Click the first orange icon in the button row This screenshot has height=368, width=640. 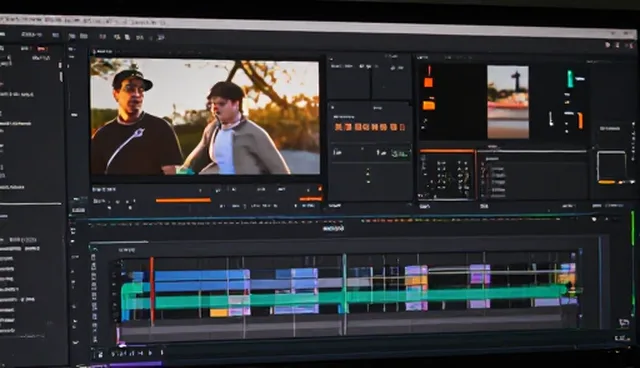338,127
